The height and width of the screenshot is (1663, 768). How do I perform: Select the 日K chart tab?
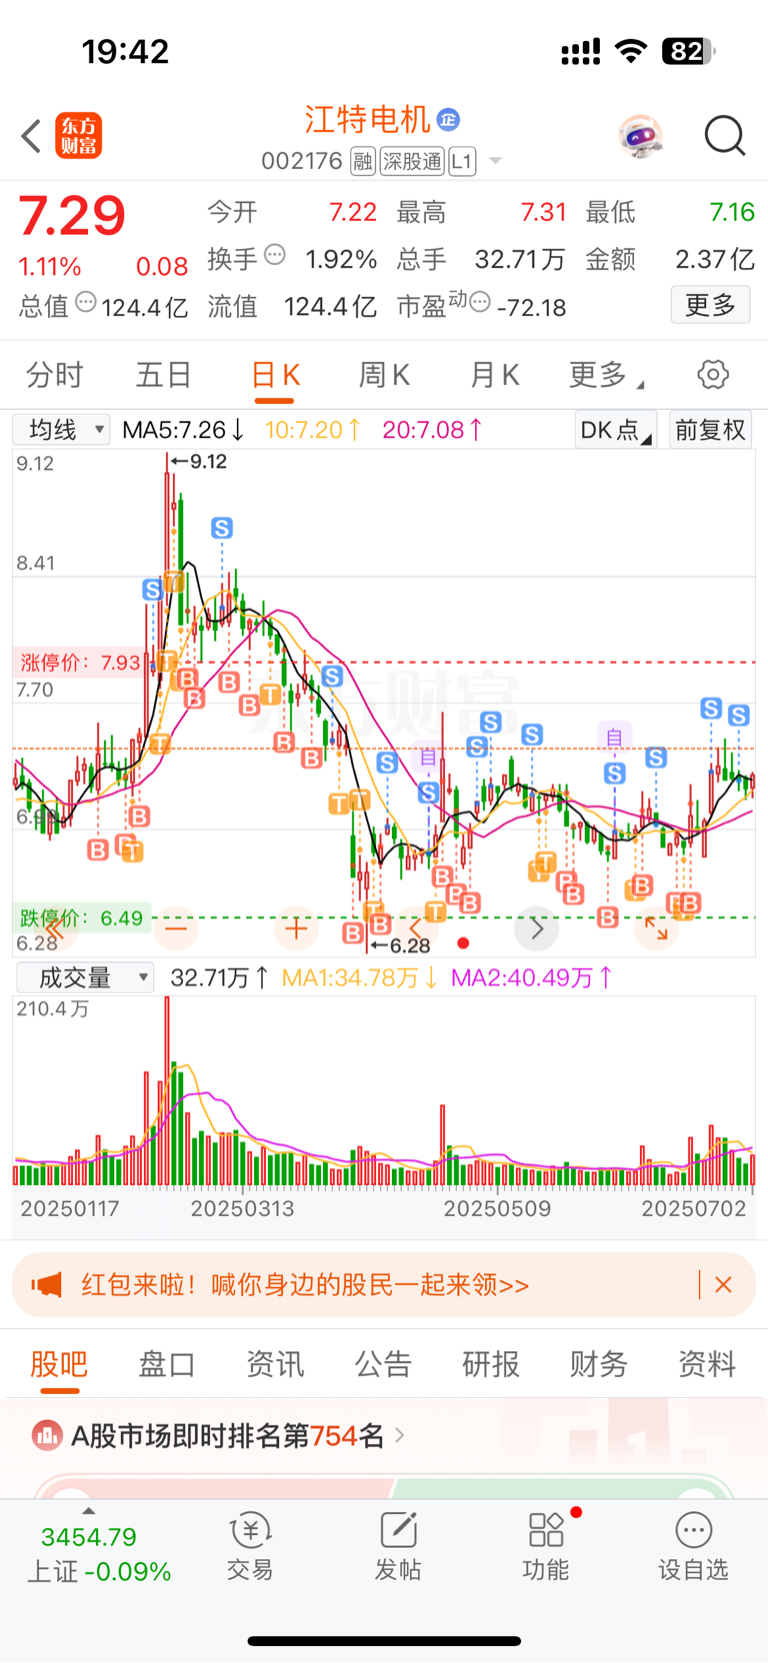point(275,375)
